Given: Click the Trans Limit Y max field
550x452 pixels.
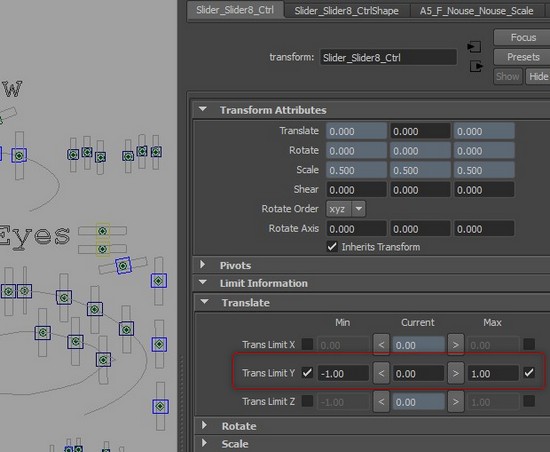Looking at the screenshot, I should click(x=493, y=374).
